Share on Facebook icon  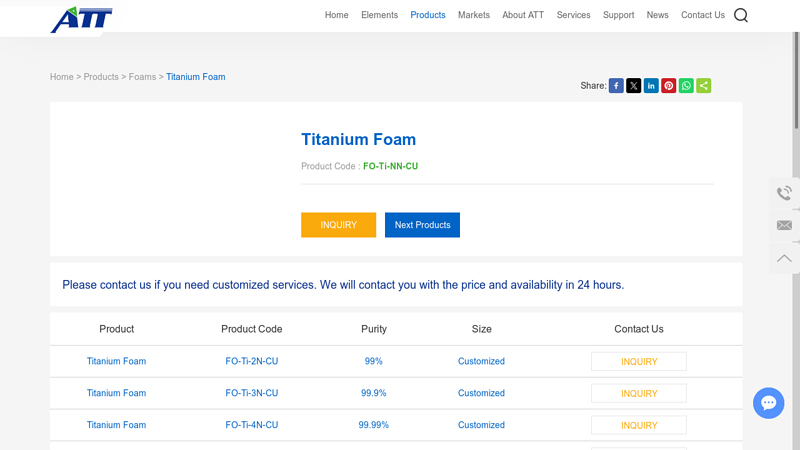[616, 86]
